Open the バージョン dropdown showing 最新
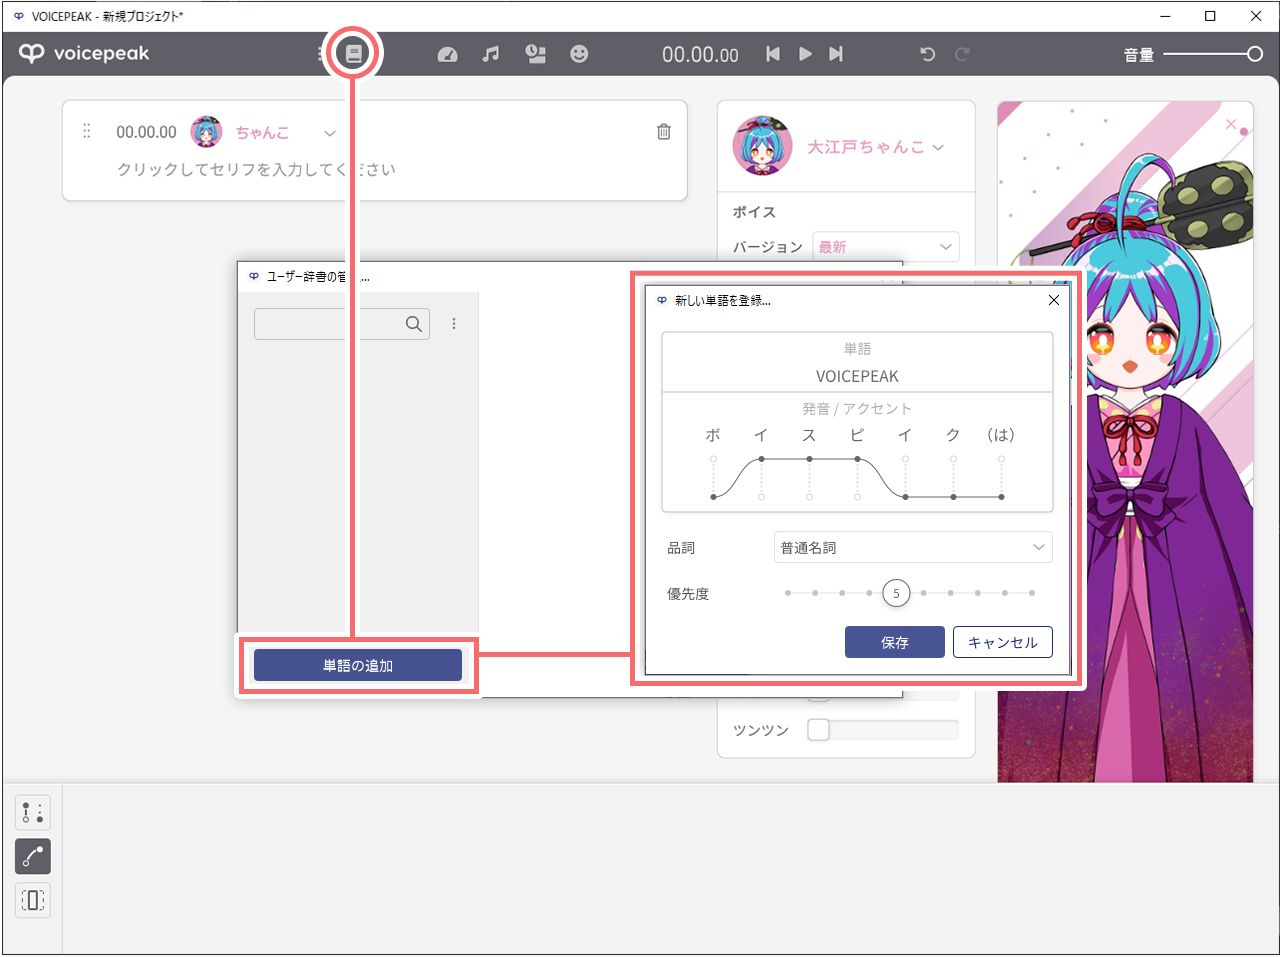 (886, 247)
